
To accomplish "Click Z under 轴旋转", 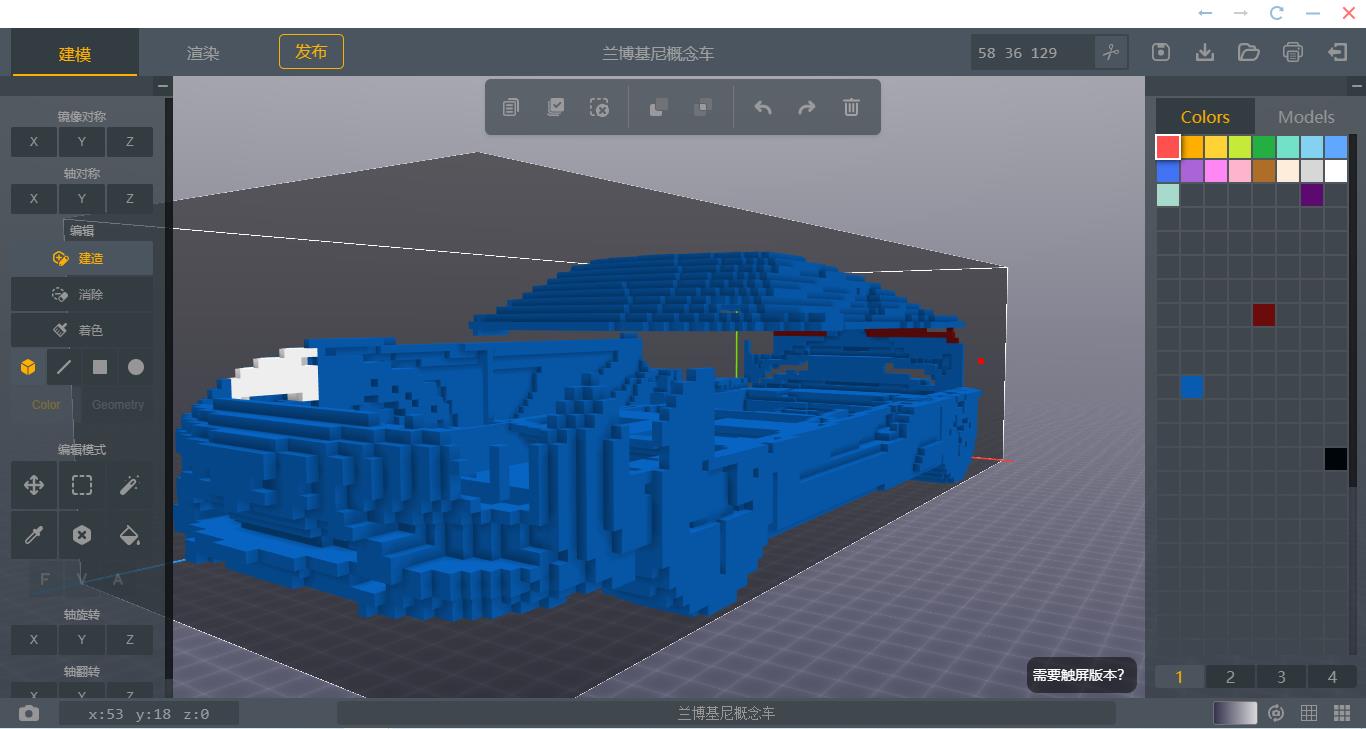I will (x=130, y=640).
